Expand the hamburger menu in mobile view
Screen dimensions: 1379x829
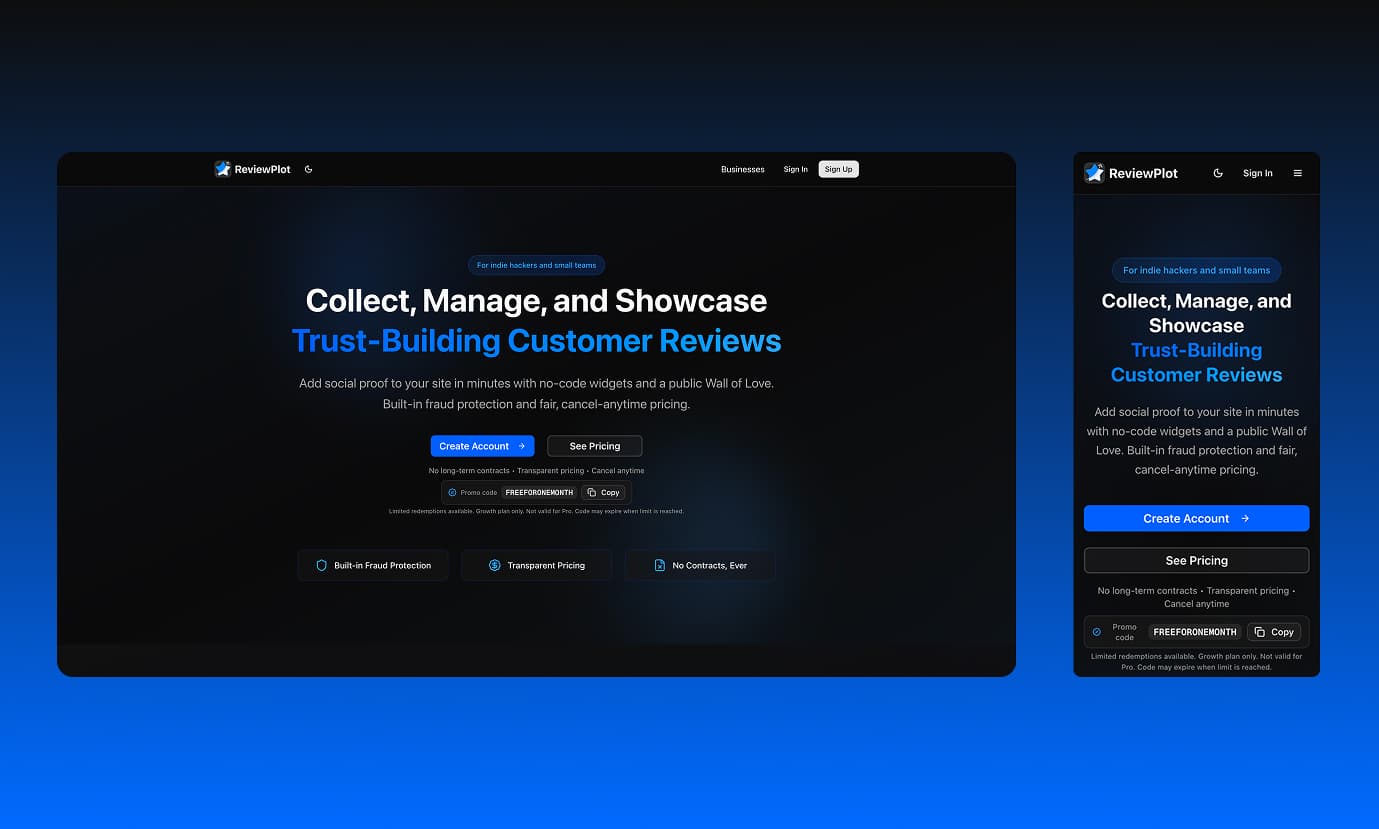[x=1298, y=173]
